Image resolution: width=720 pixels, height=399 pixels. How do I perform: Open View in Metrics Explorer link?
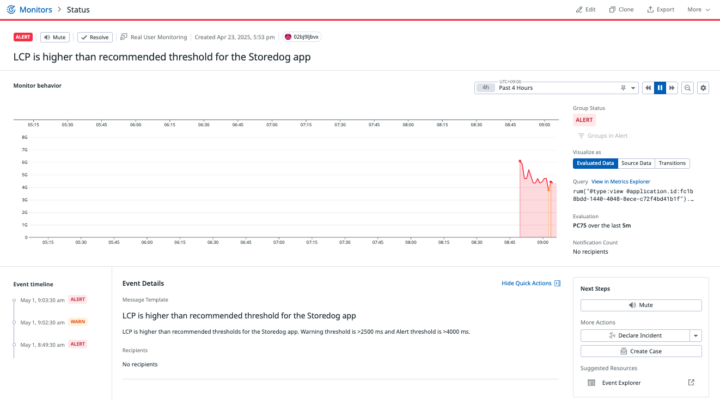(620, 182)
